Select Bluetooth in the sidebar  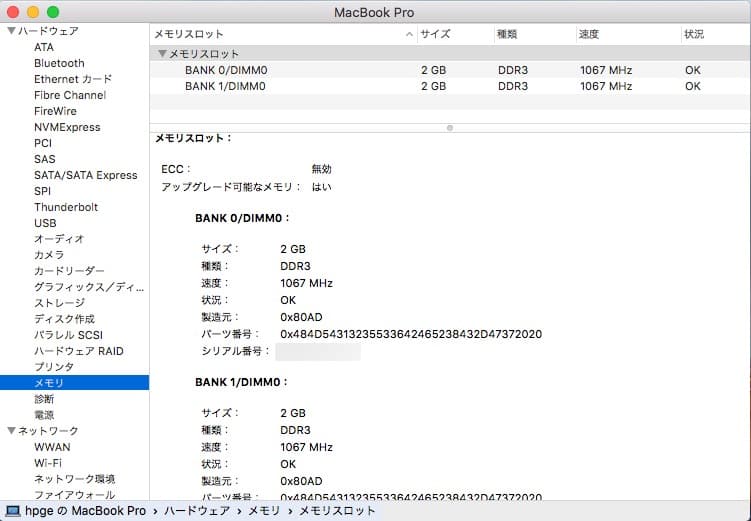pos(59,63)
